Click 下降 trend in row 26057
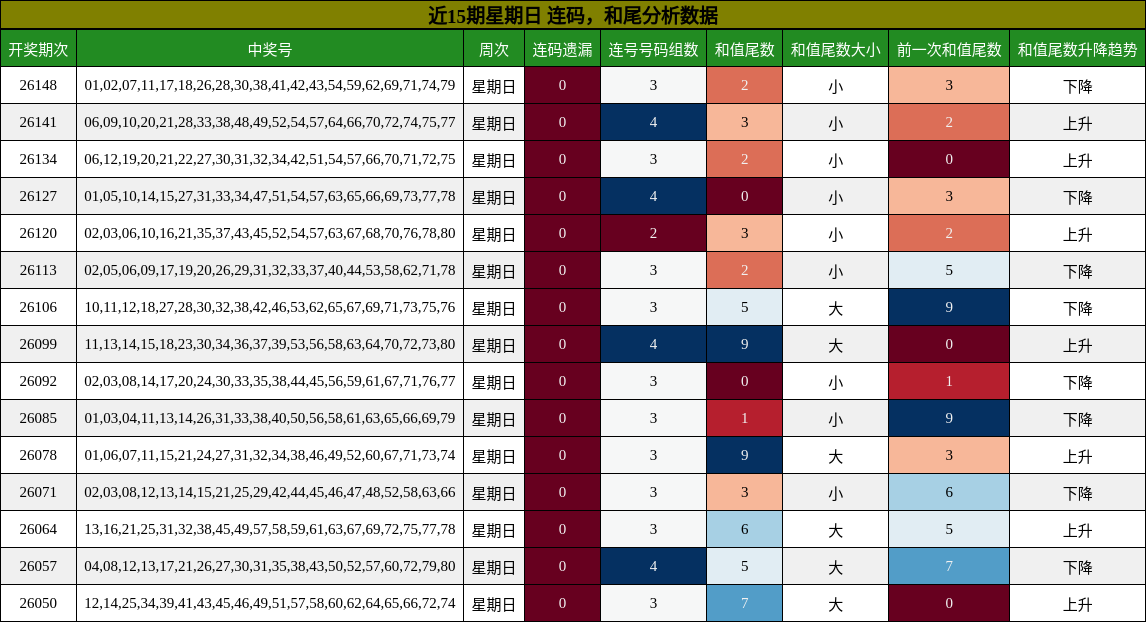The image size is (1146, 622). [x=1077, y=566]
